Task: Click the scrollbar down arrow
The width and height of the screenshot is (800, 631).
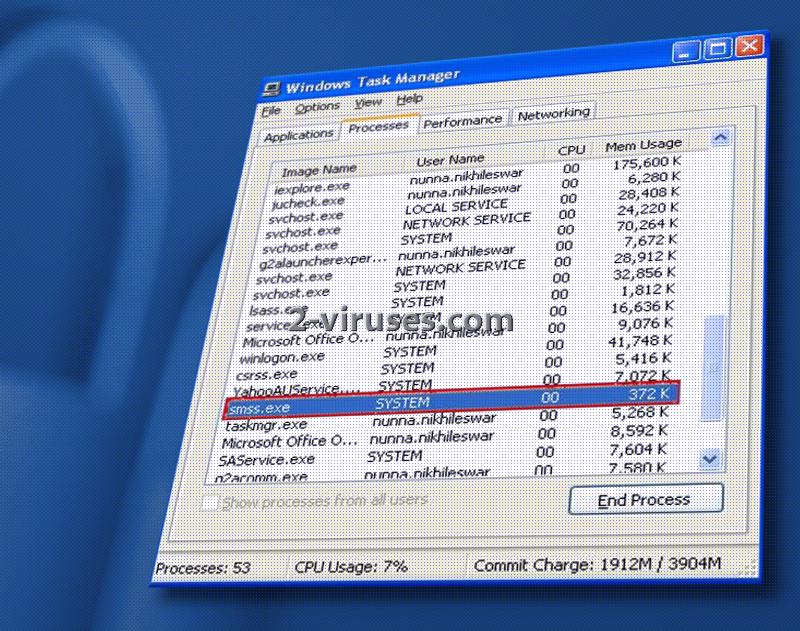Action: coord(710,459)
